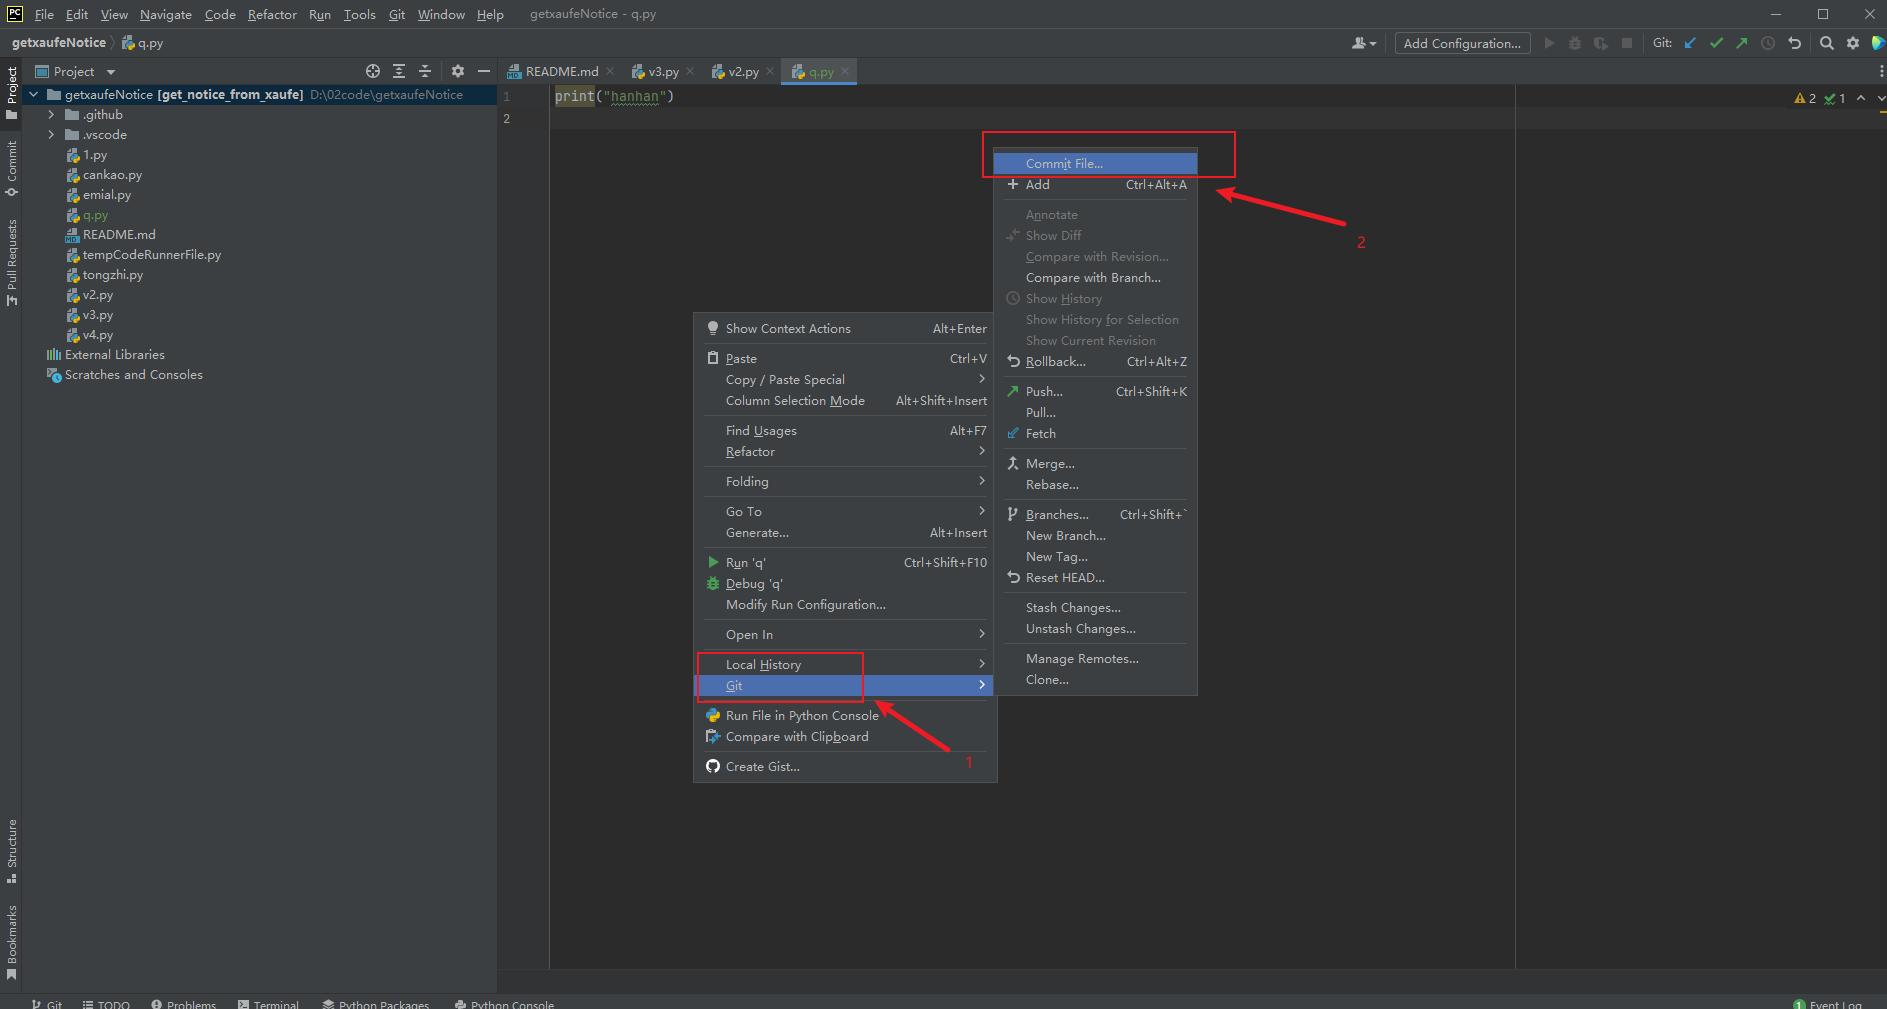Choose Push... in Git submenu
The image size is (1887, 1009).
1095,392
